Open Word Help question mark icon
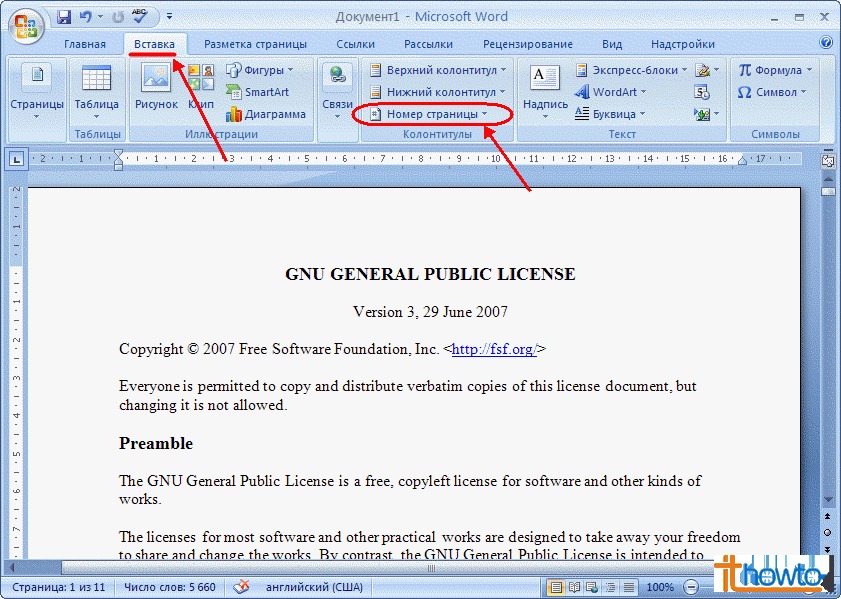The height and width of the screenshot is (599, 841). point(827,42)
